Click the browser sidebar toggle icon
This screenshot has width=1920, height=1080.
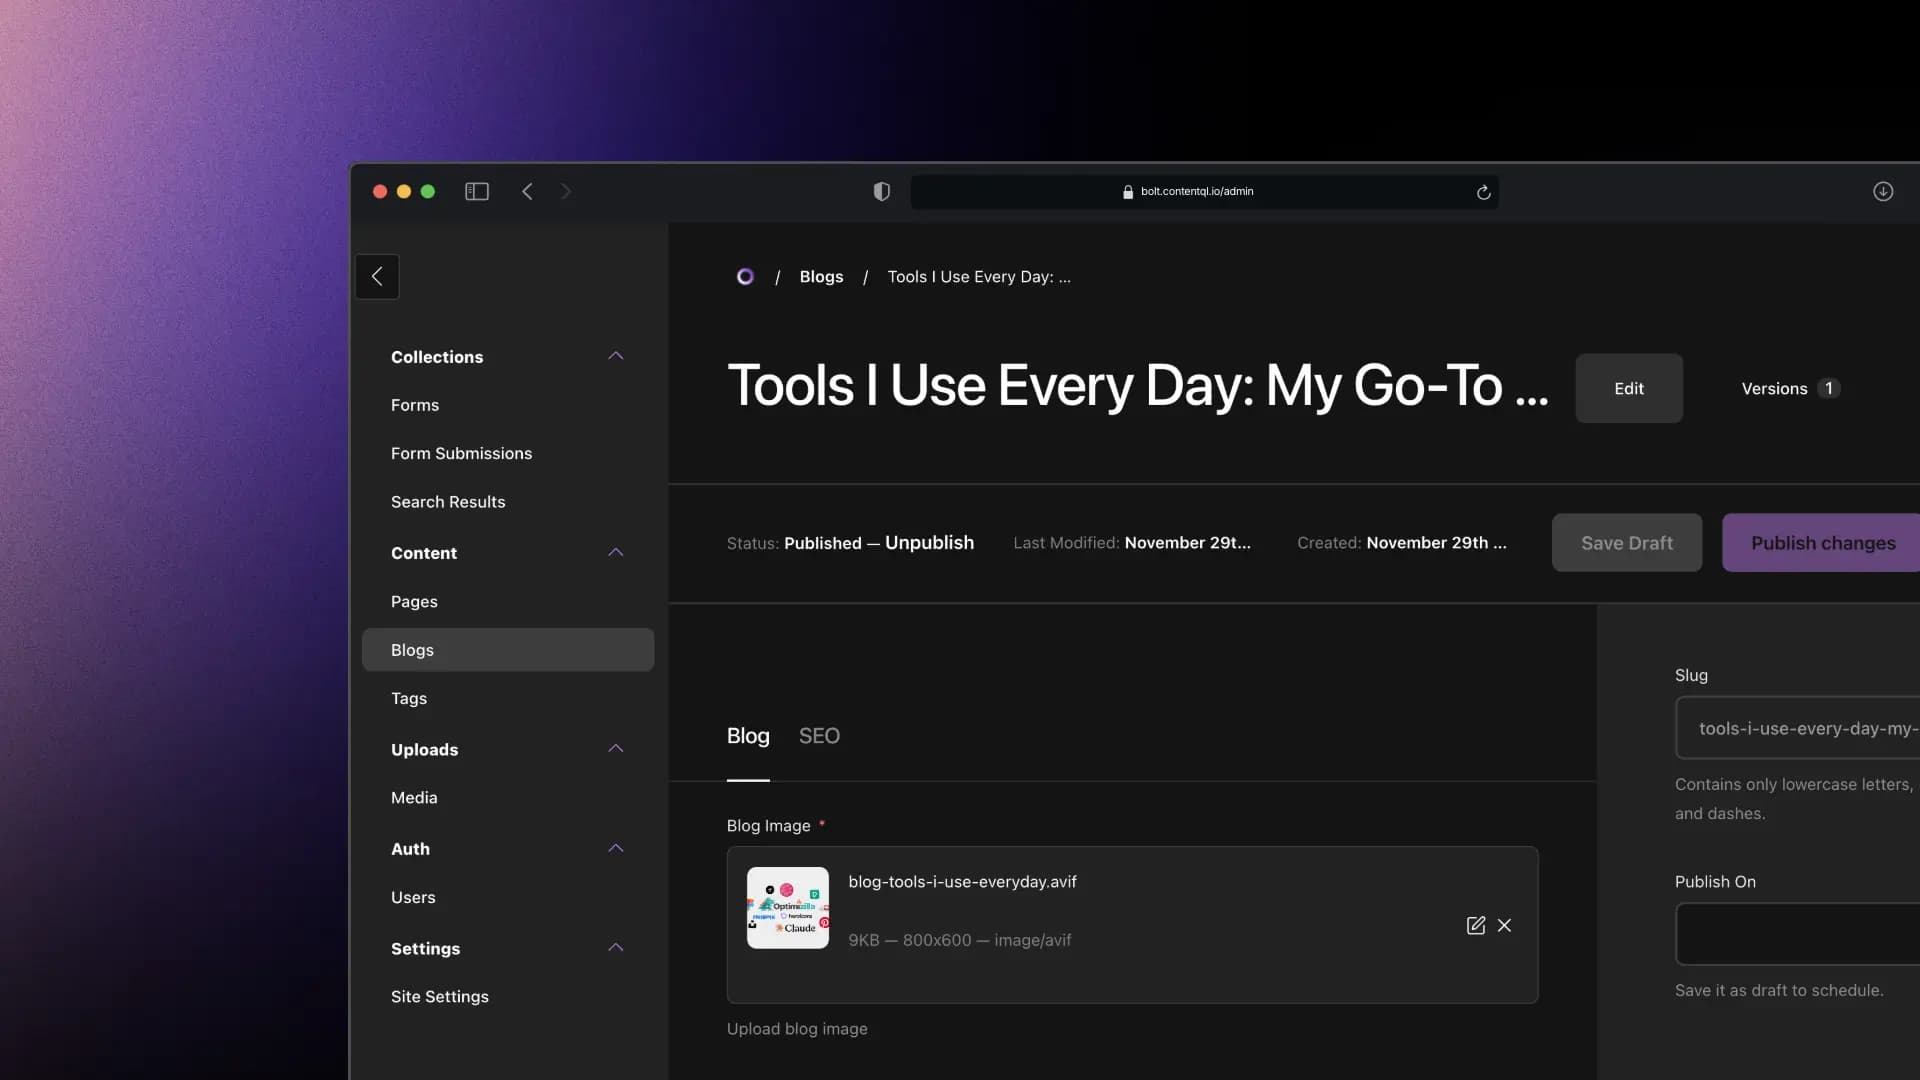click(x=477, y=191)
